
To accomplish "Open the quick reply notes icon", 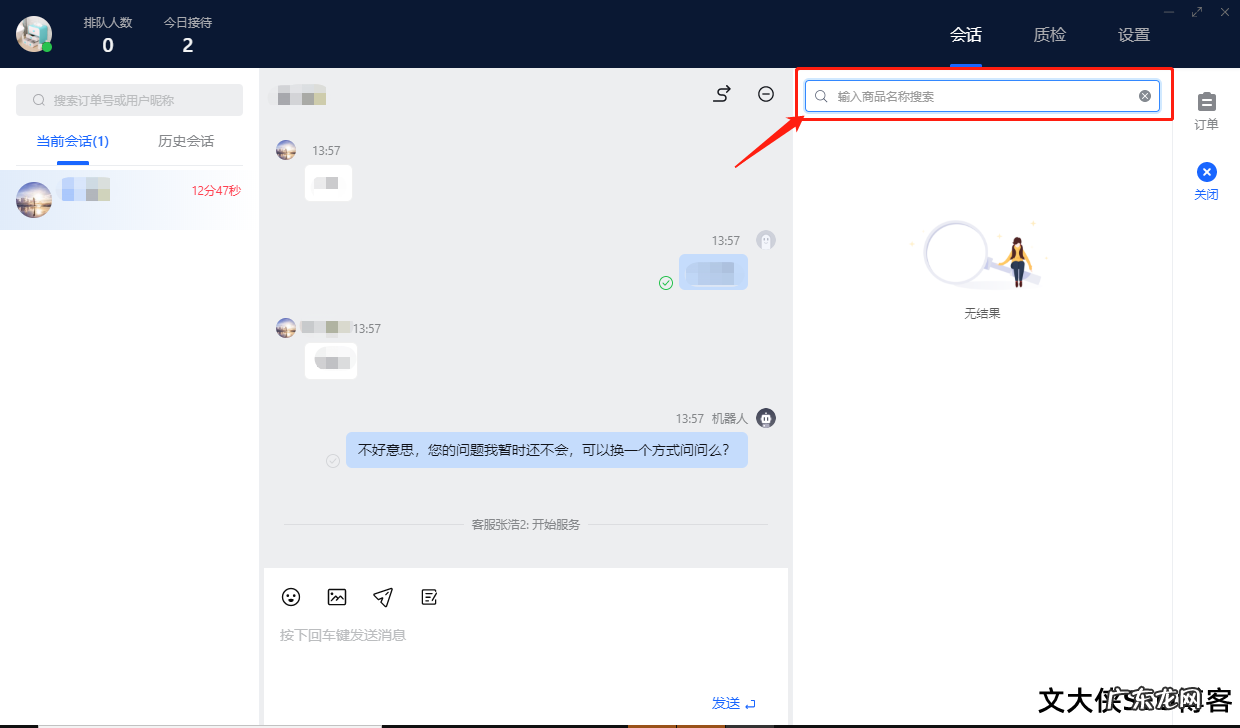I will (429, 597).
